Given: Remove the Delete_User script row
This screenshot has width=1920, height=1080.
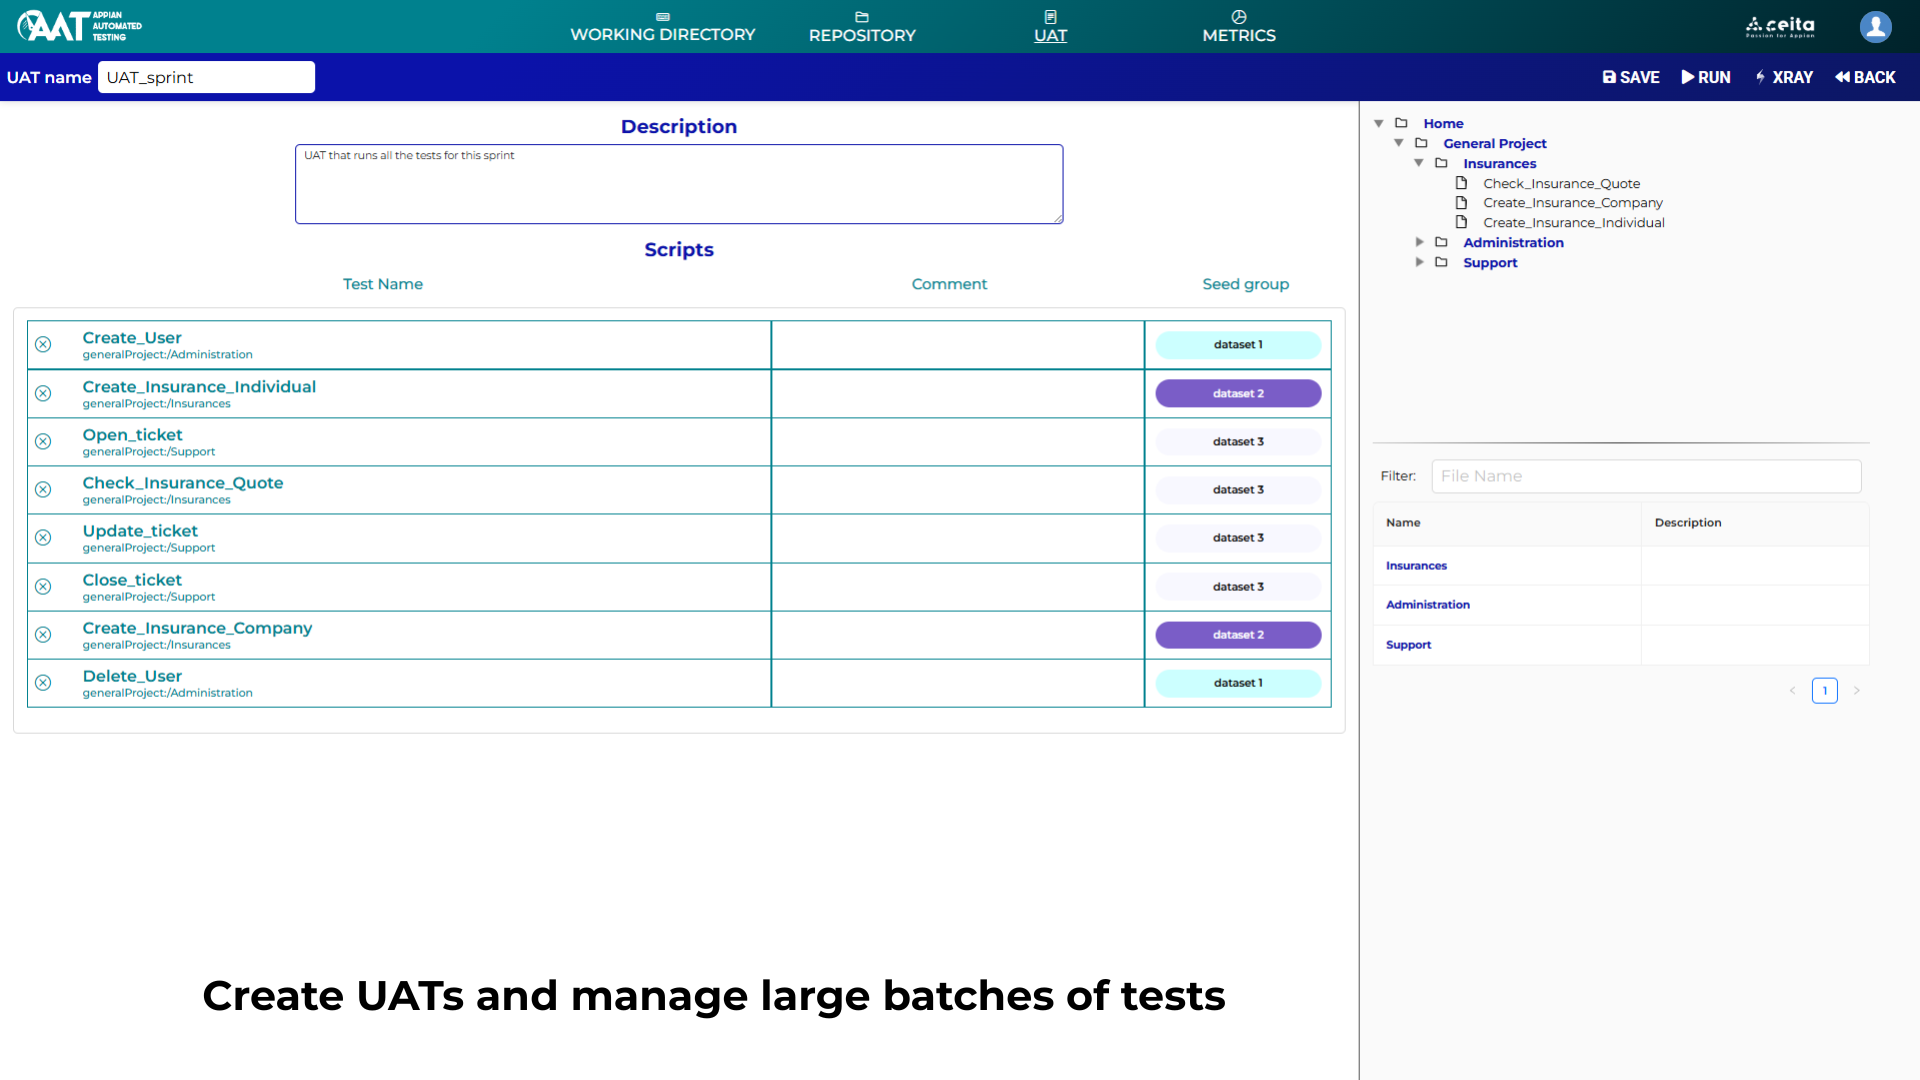Looking at the screenshot, I should tap(43, 682).
